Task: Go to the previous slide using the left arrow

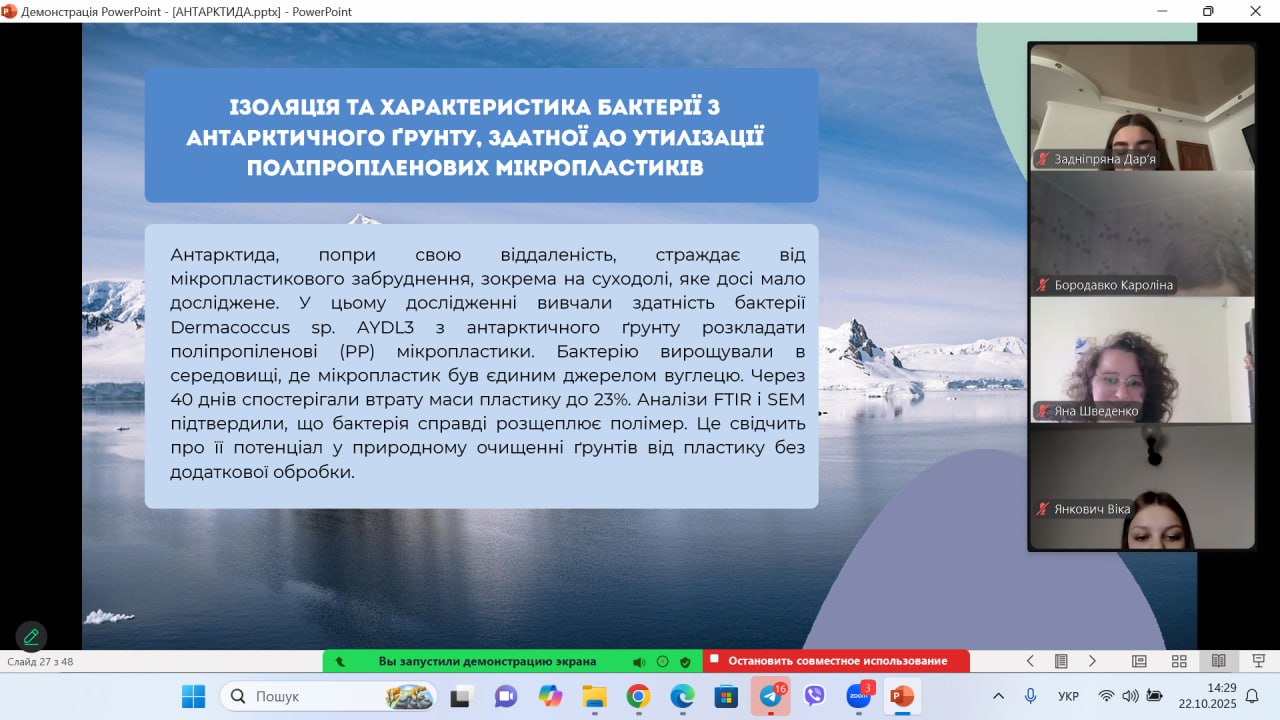Action: (1030, 661)
